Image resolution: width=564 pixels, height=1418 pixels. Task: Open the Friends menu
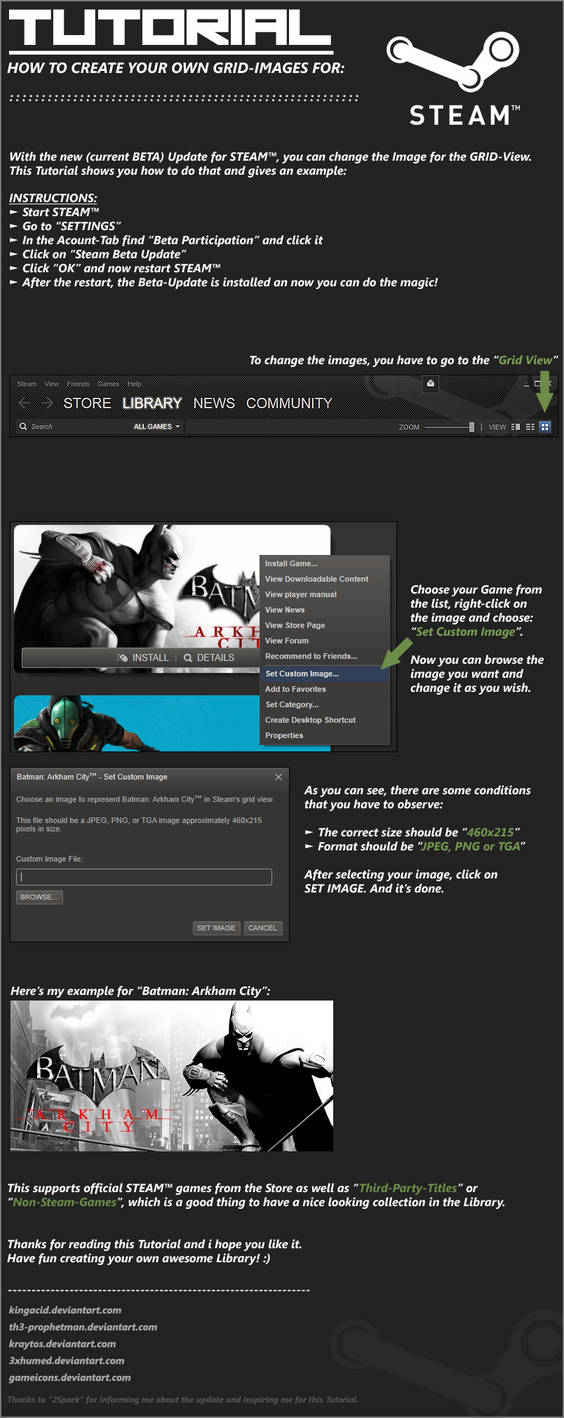[x=78, y=383]
